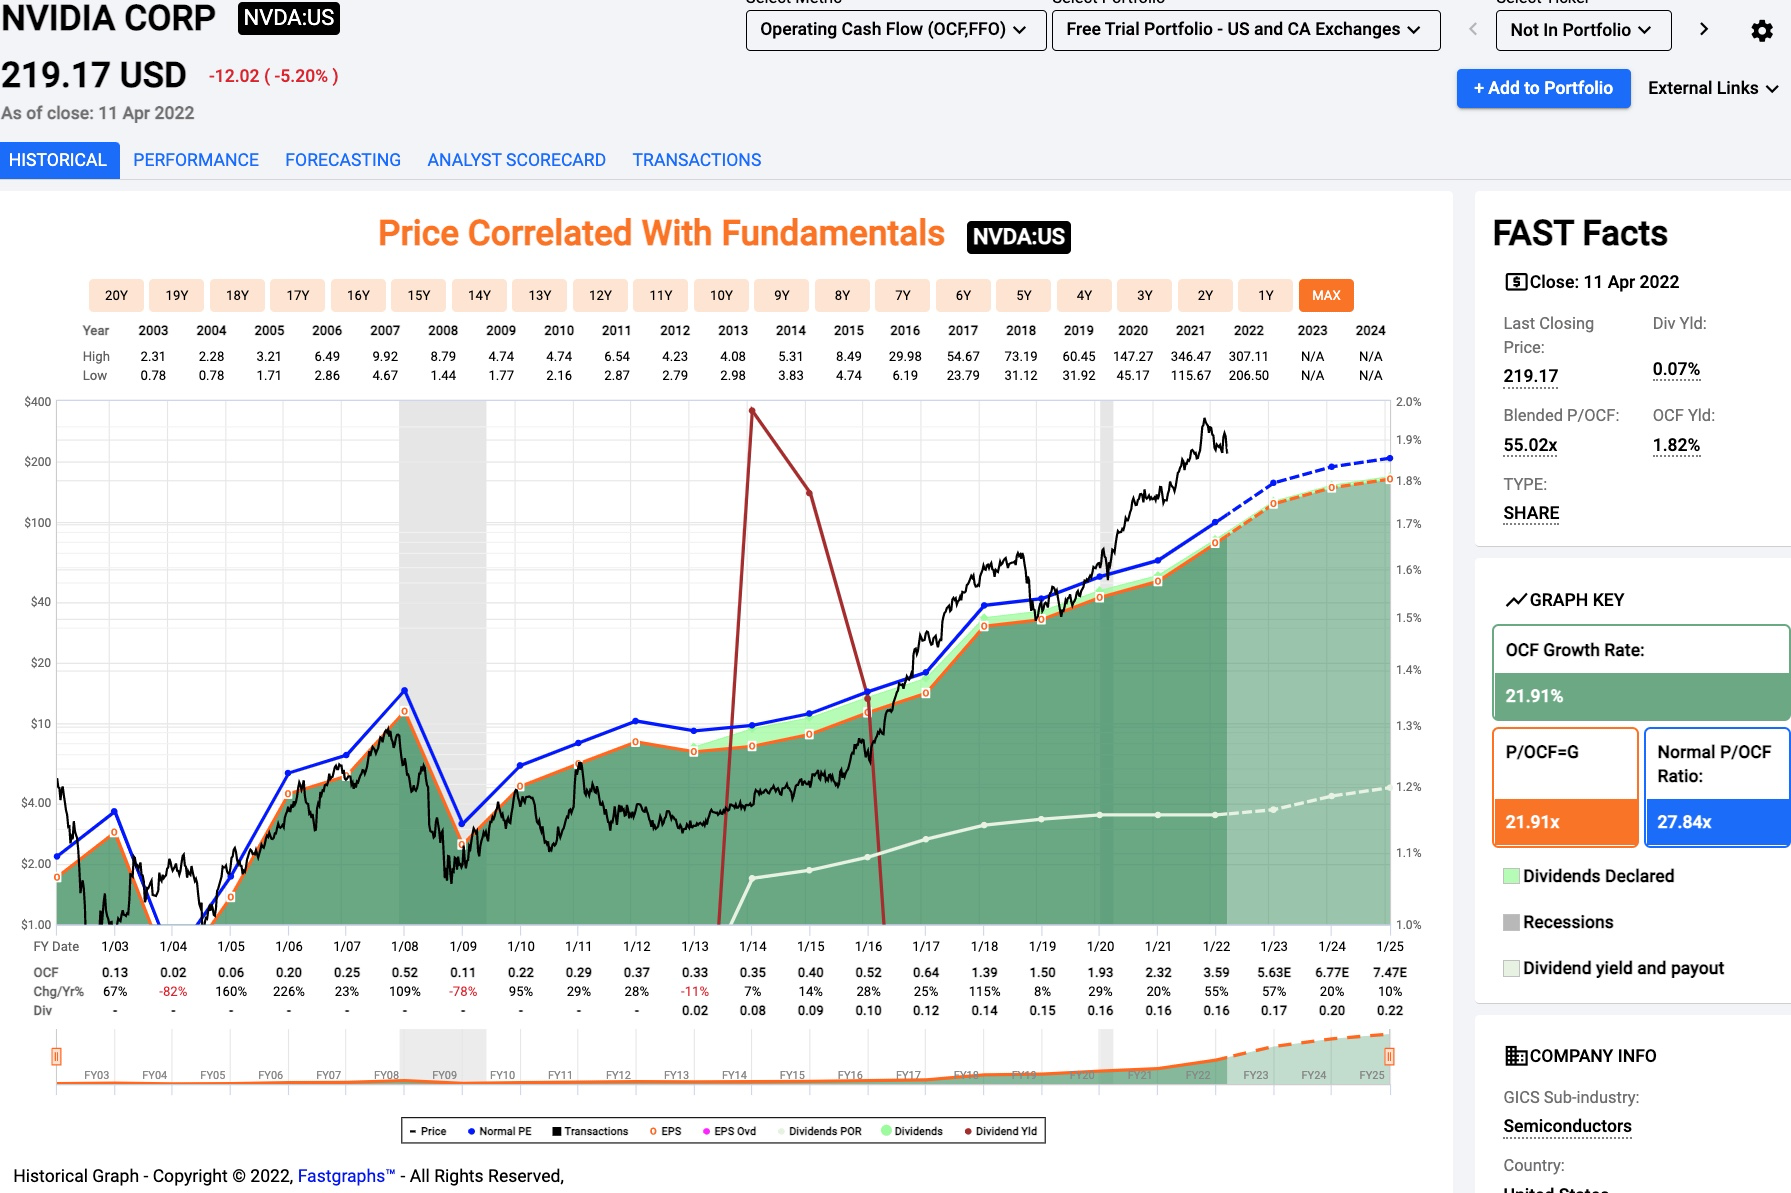Click the Blended P/OCF 55.02x value

[x=1530, y=445]
